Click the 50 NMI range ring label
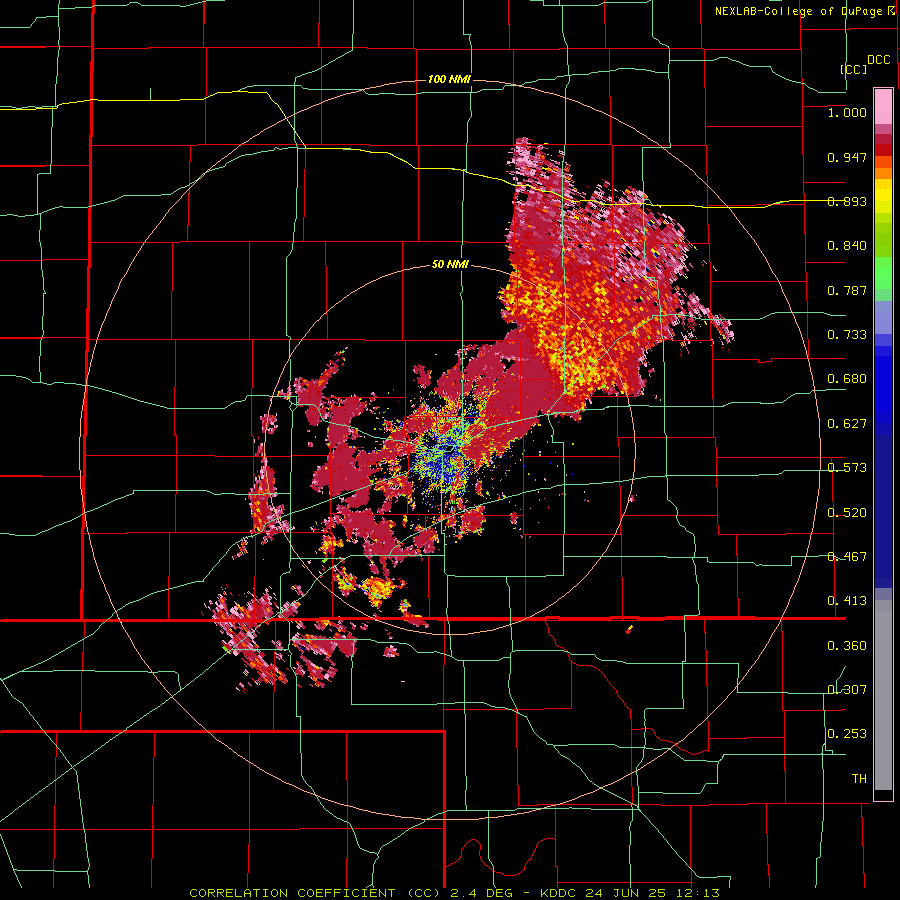 pos(450,265)
